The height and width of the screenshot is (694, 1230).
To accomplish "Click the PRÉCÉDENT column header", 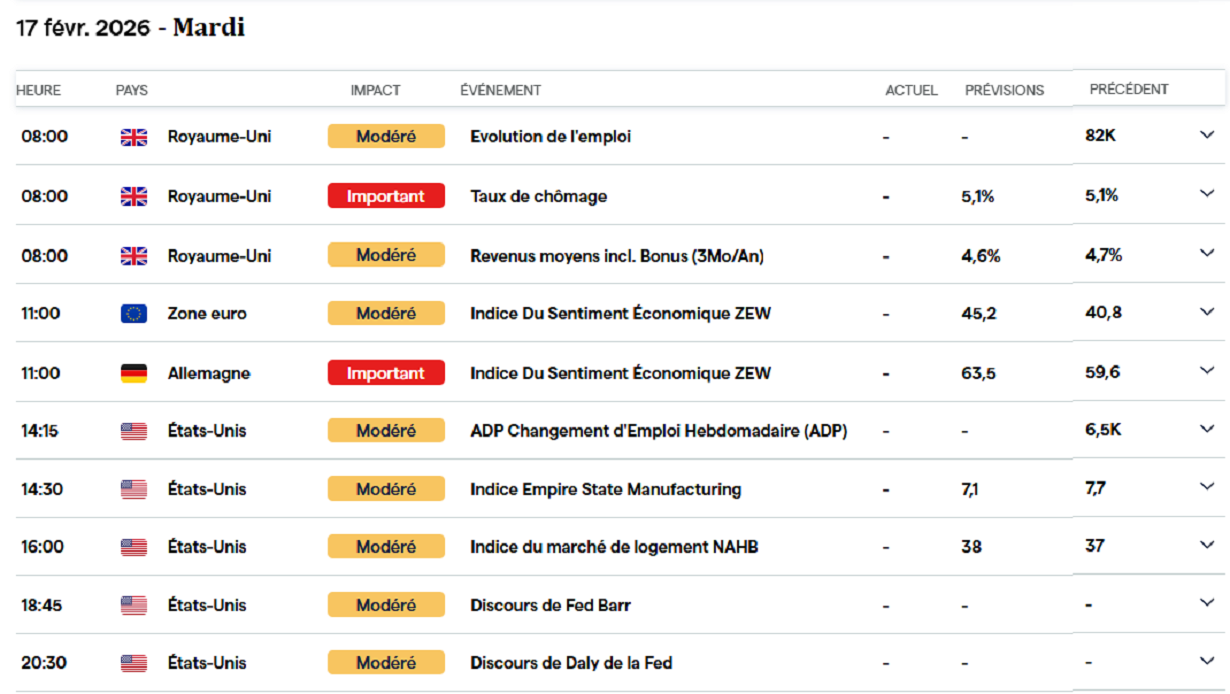I will (x=1129, y=89).
